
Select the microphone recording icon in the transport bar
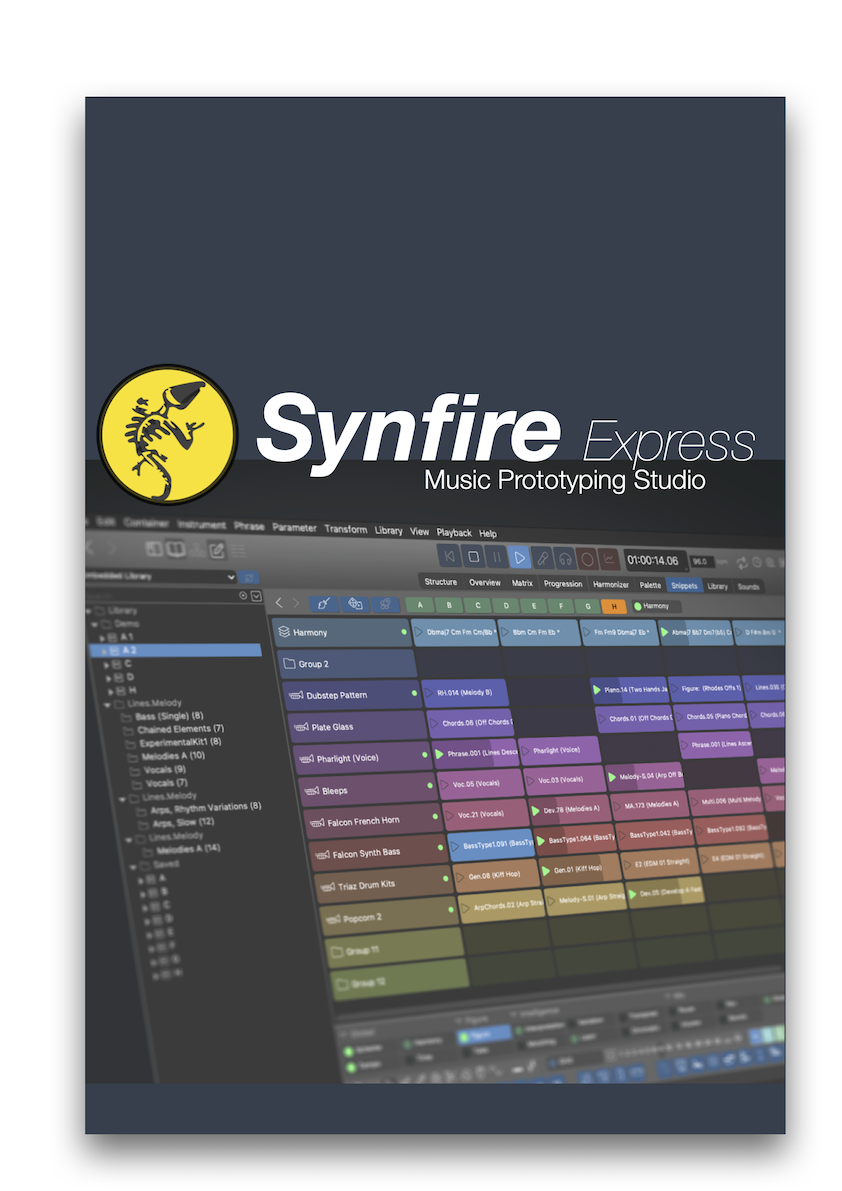(x=544, y=559)
